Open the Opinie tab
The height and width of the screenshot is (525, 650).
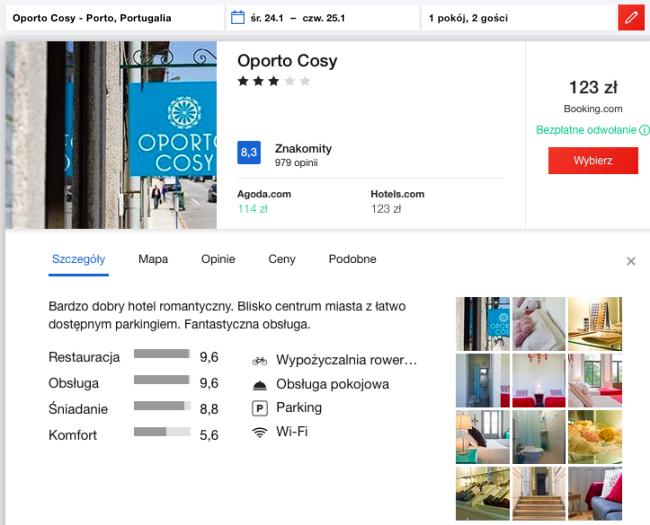[218, 259]
